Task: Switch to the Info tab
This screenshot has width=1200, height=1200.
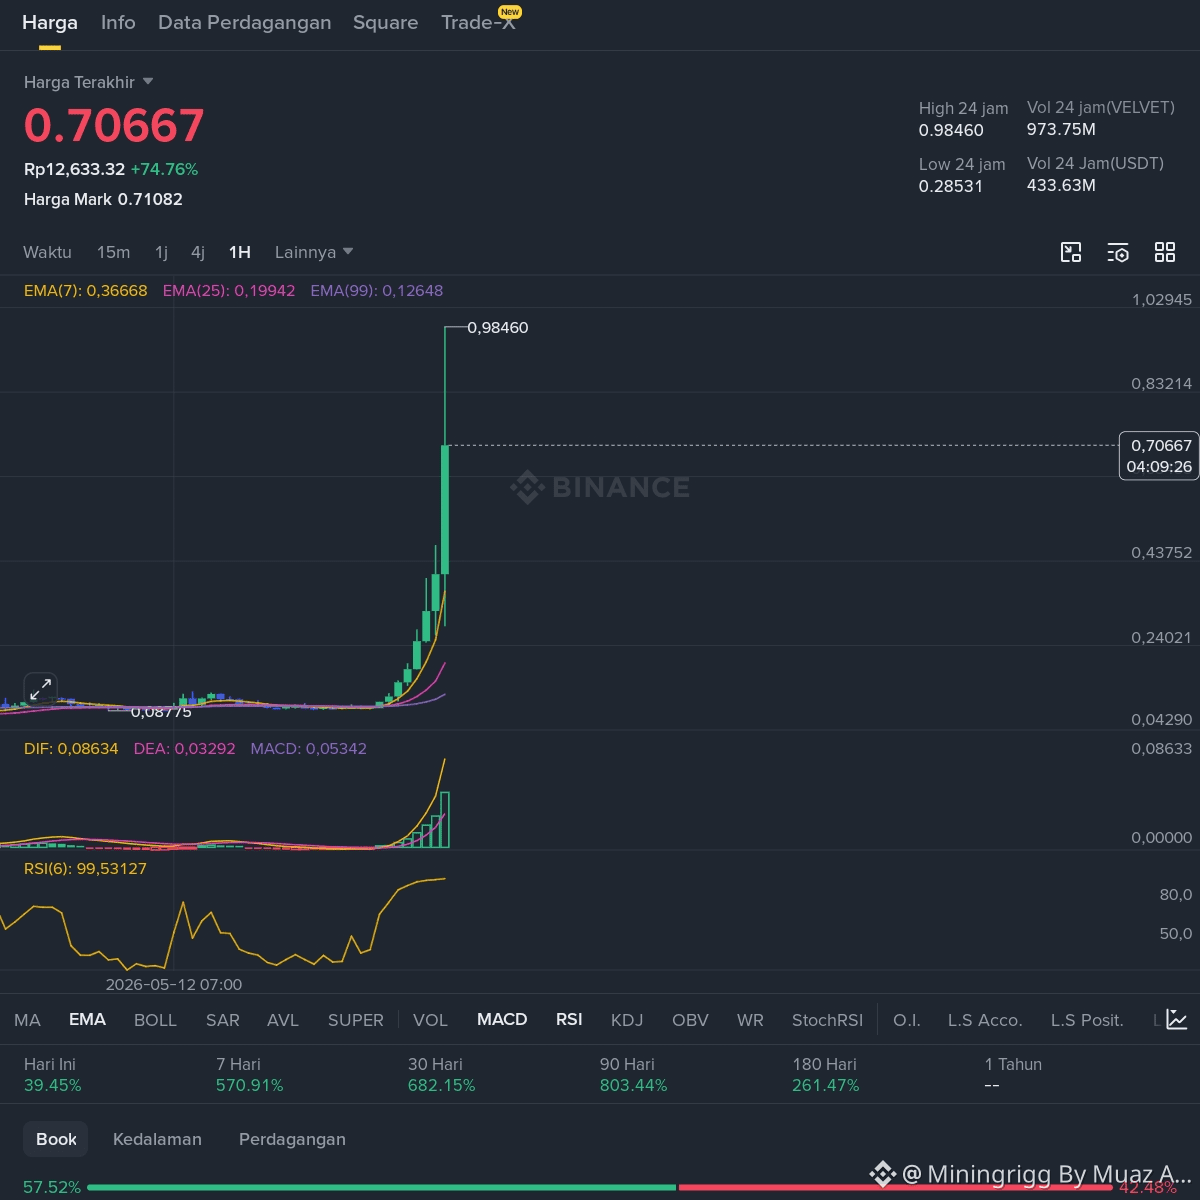Action: pos(118,22)
